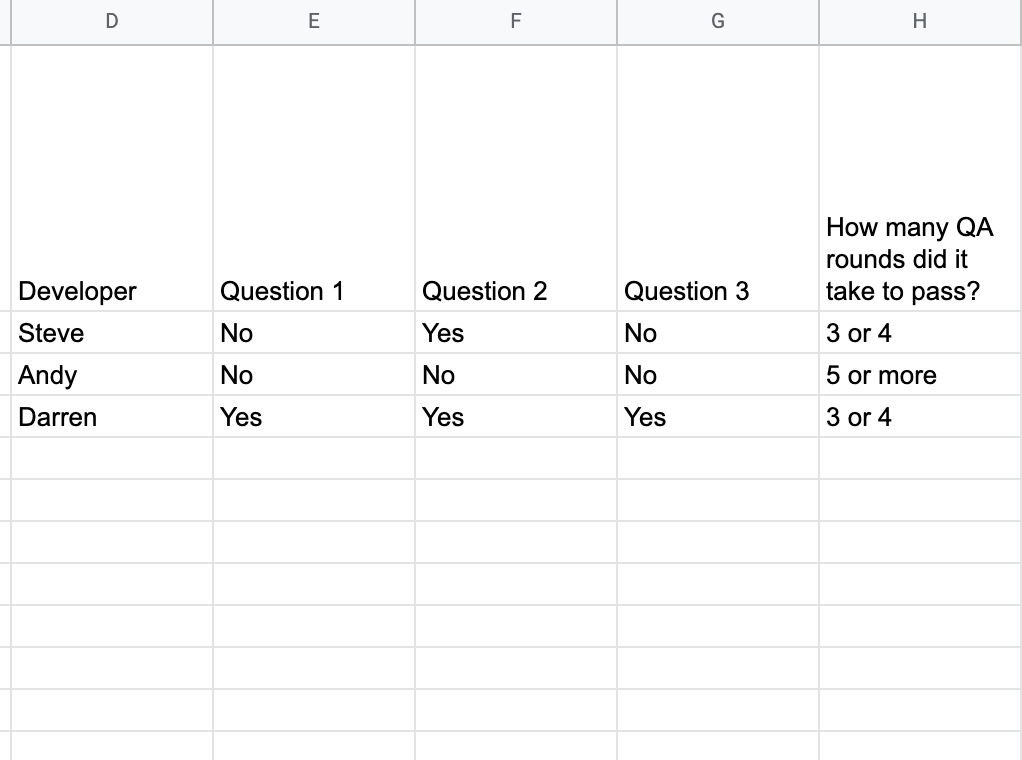
Task: Select column H header
Action: (x=920, y=22)
